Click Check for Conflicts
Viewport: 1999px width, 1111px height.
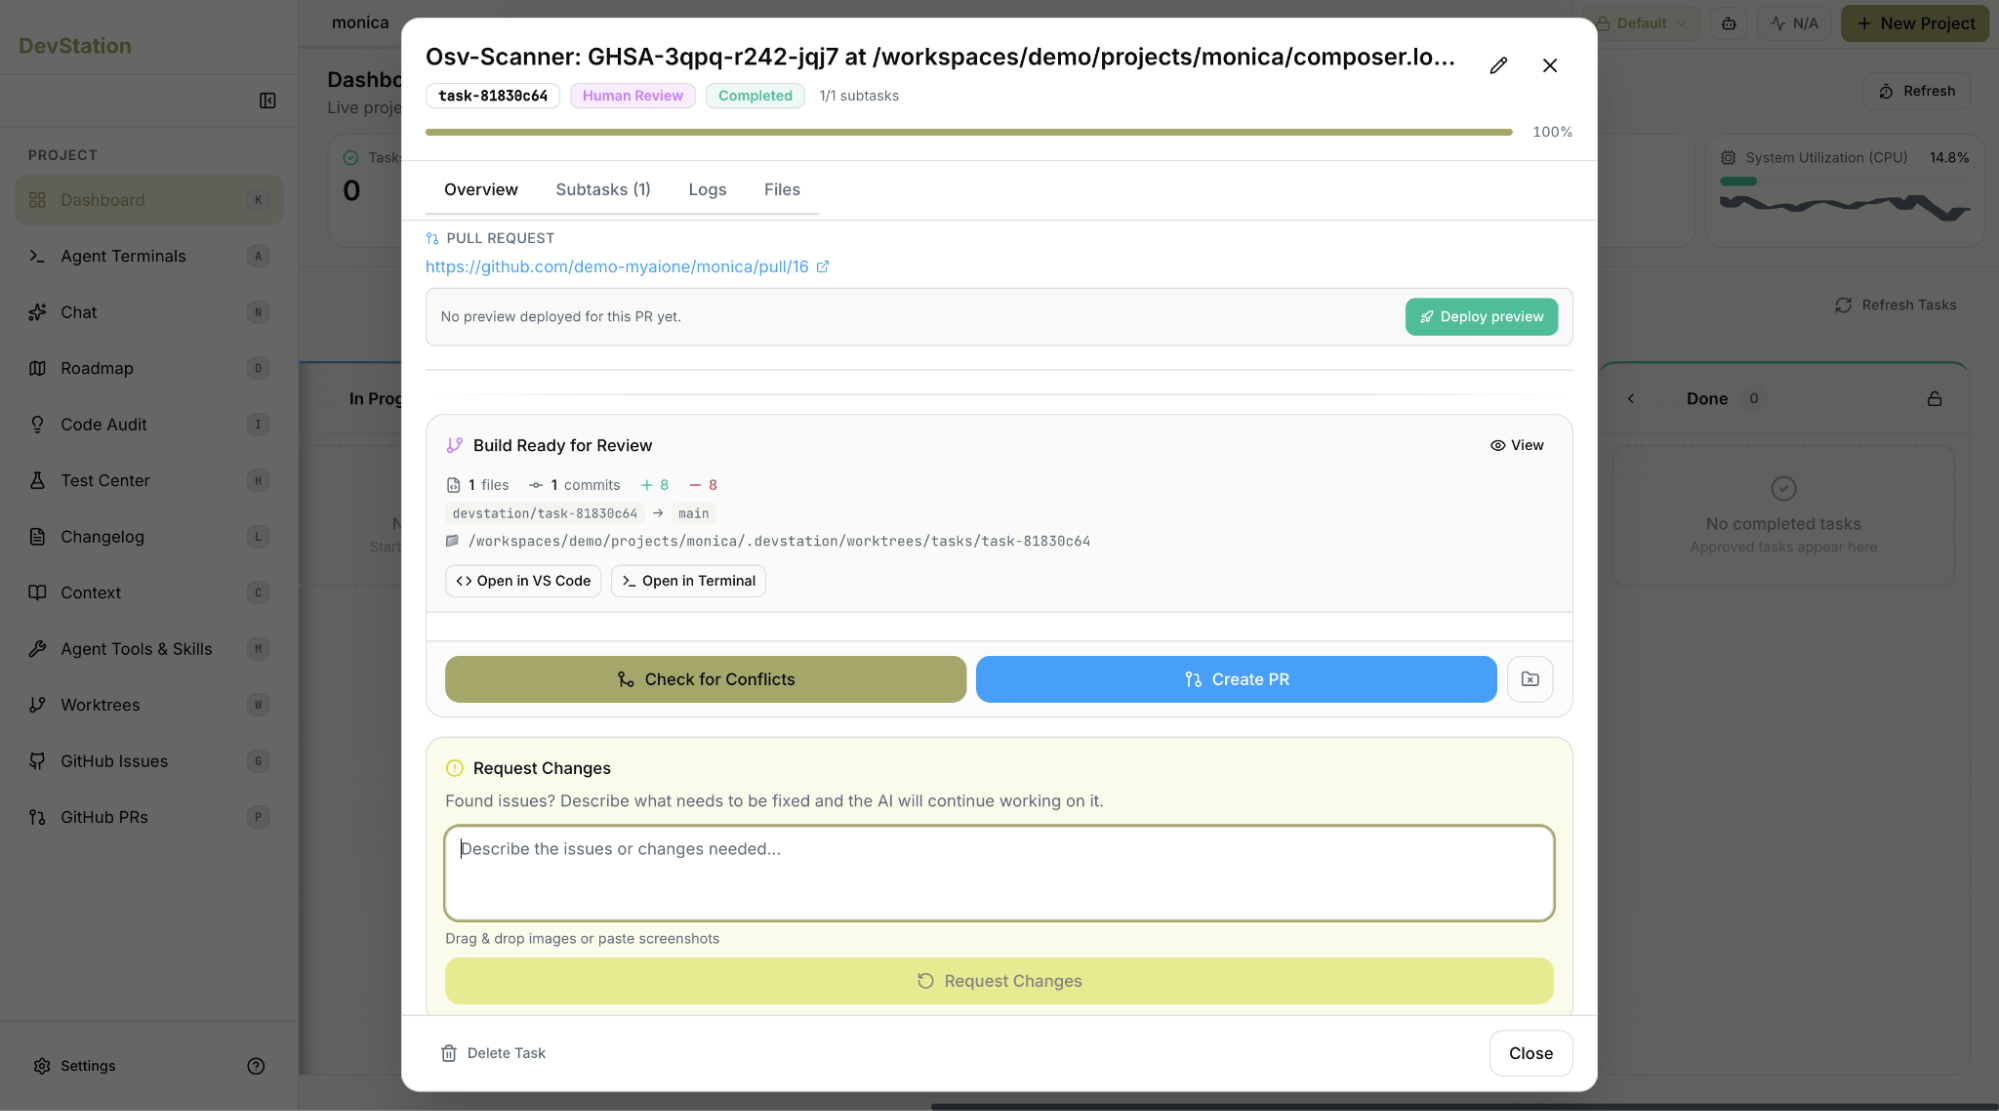[705, 680]
